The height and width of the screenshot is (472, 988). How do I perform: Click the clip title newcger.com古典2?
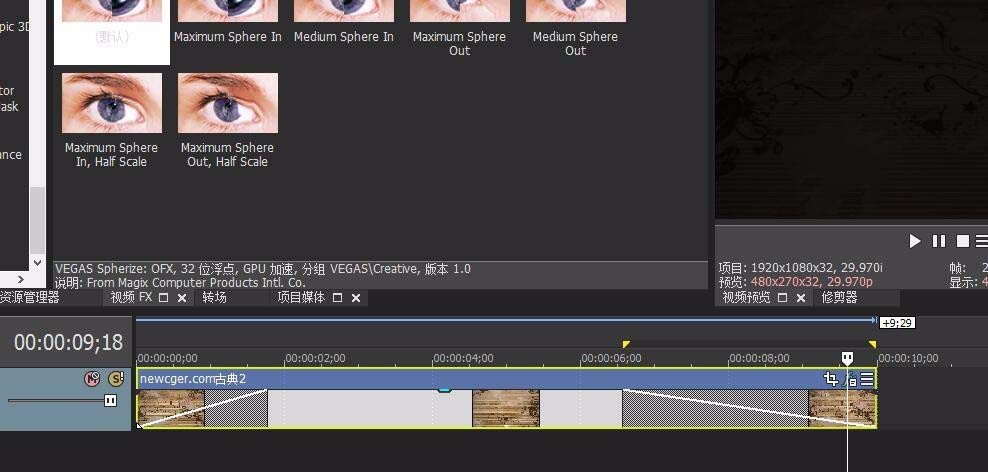193,379
